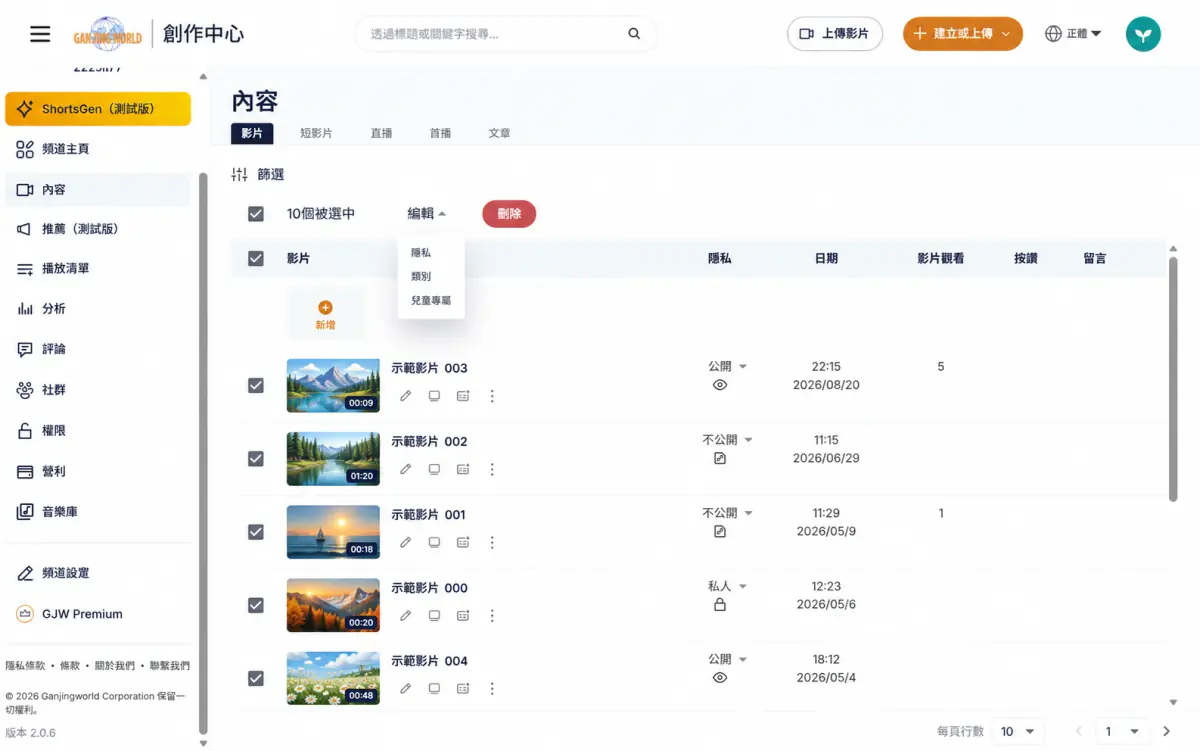
Task: Select 兒童專屬 from the edit menu
Action: (x=431, y=300)
